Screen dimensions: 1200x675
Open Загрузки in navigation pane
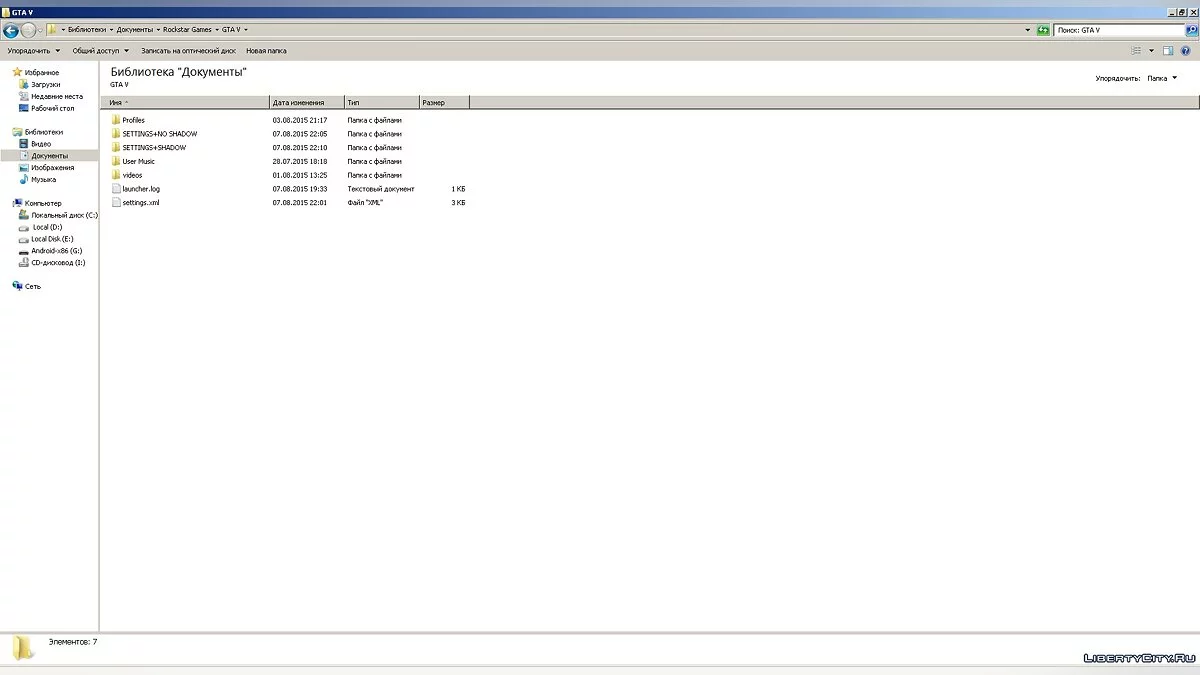pyautogui.click(x=45, y=85)
